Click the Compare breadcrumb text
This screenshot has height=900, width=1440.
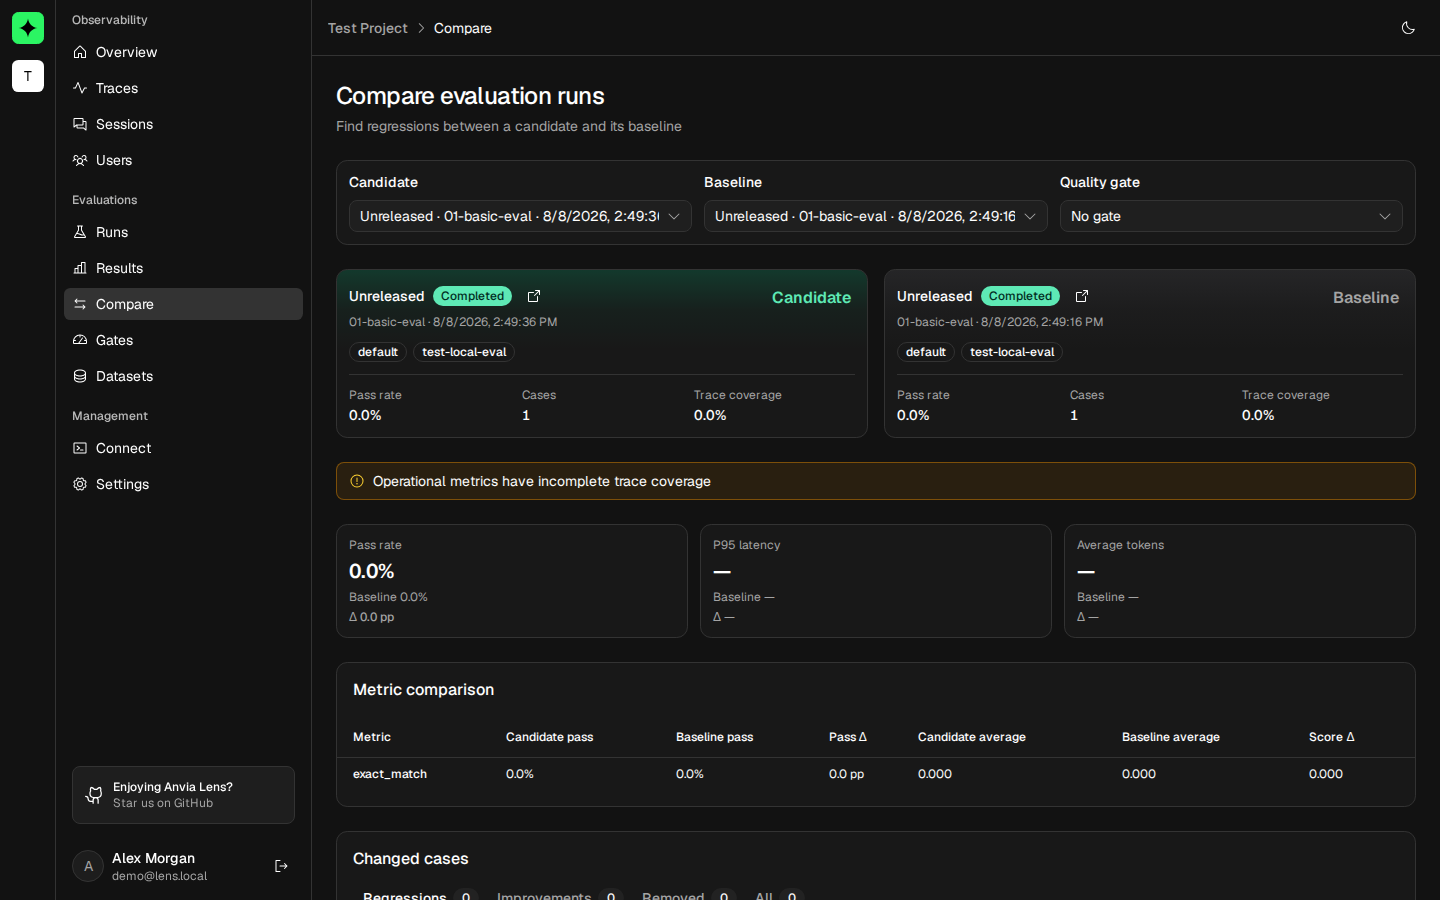pyautogui.click(x=463, y=28)
